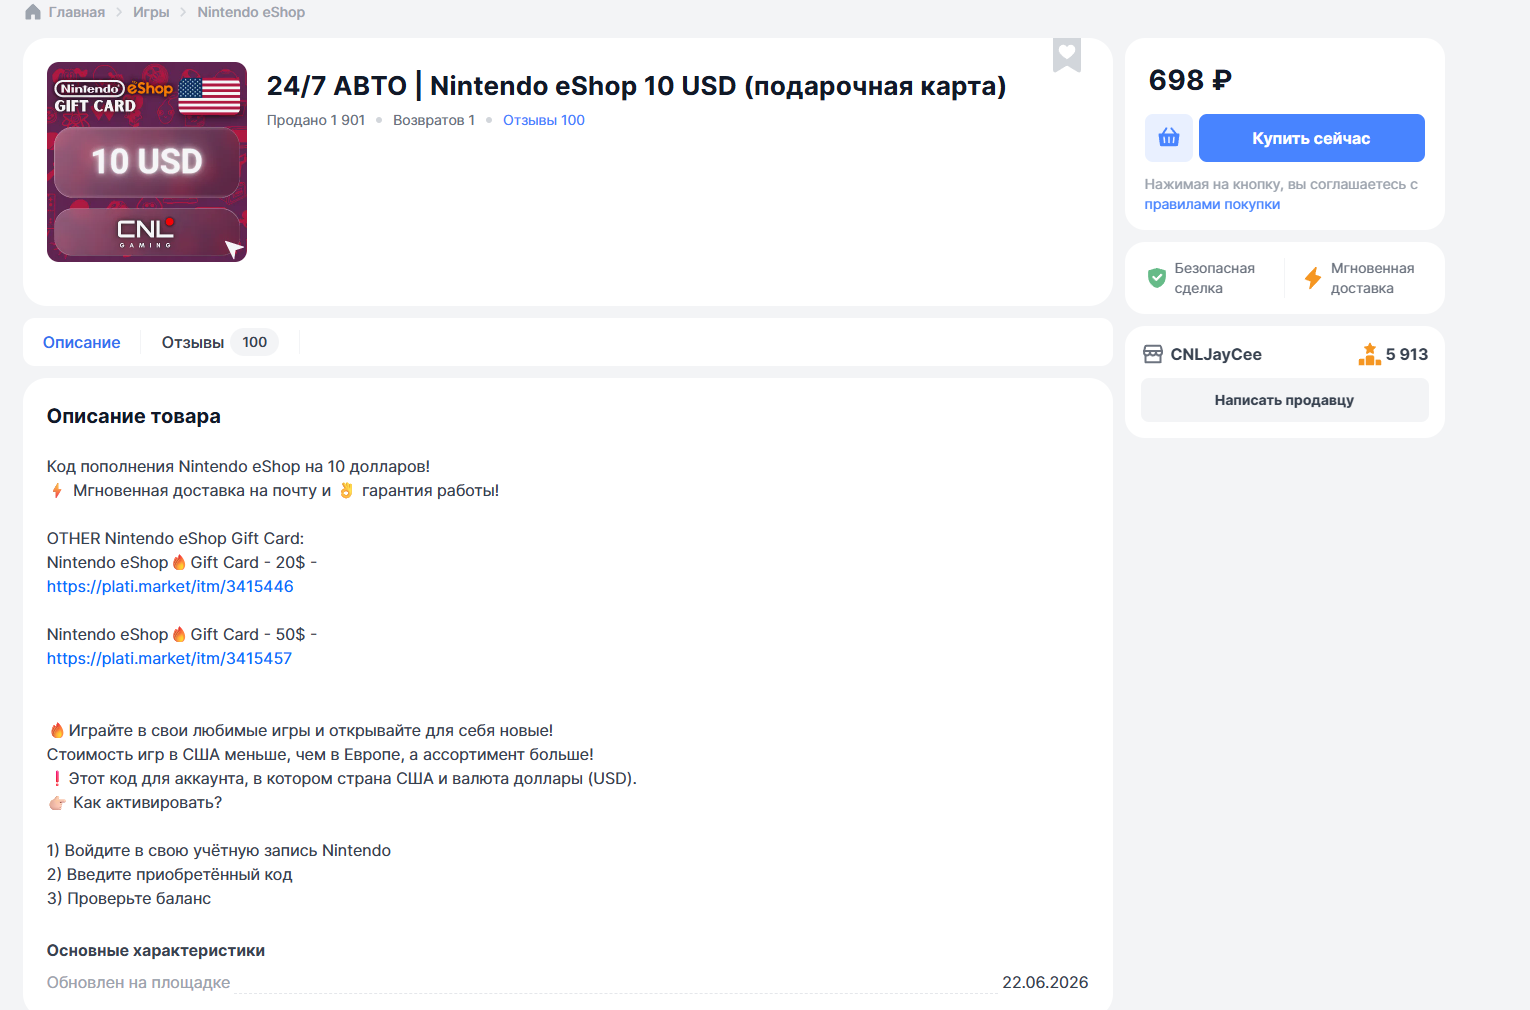Viewport: 1530px width, 1010px height.
Task: Click the seller store icon beside CNLJayCee
Action: [1153, 354]
